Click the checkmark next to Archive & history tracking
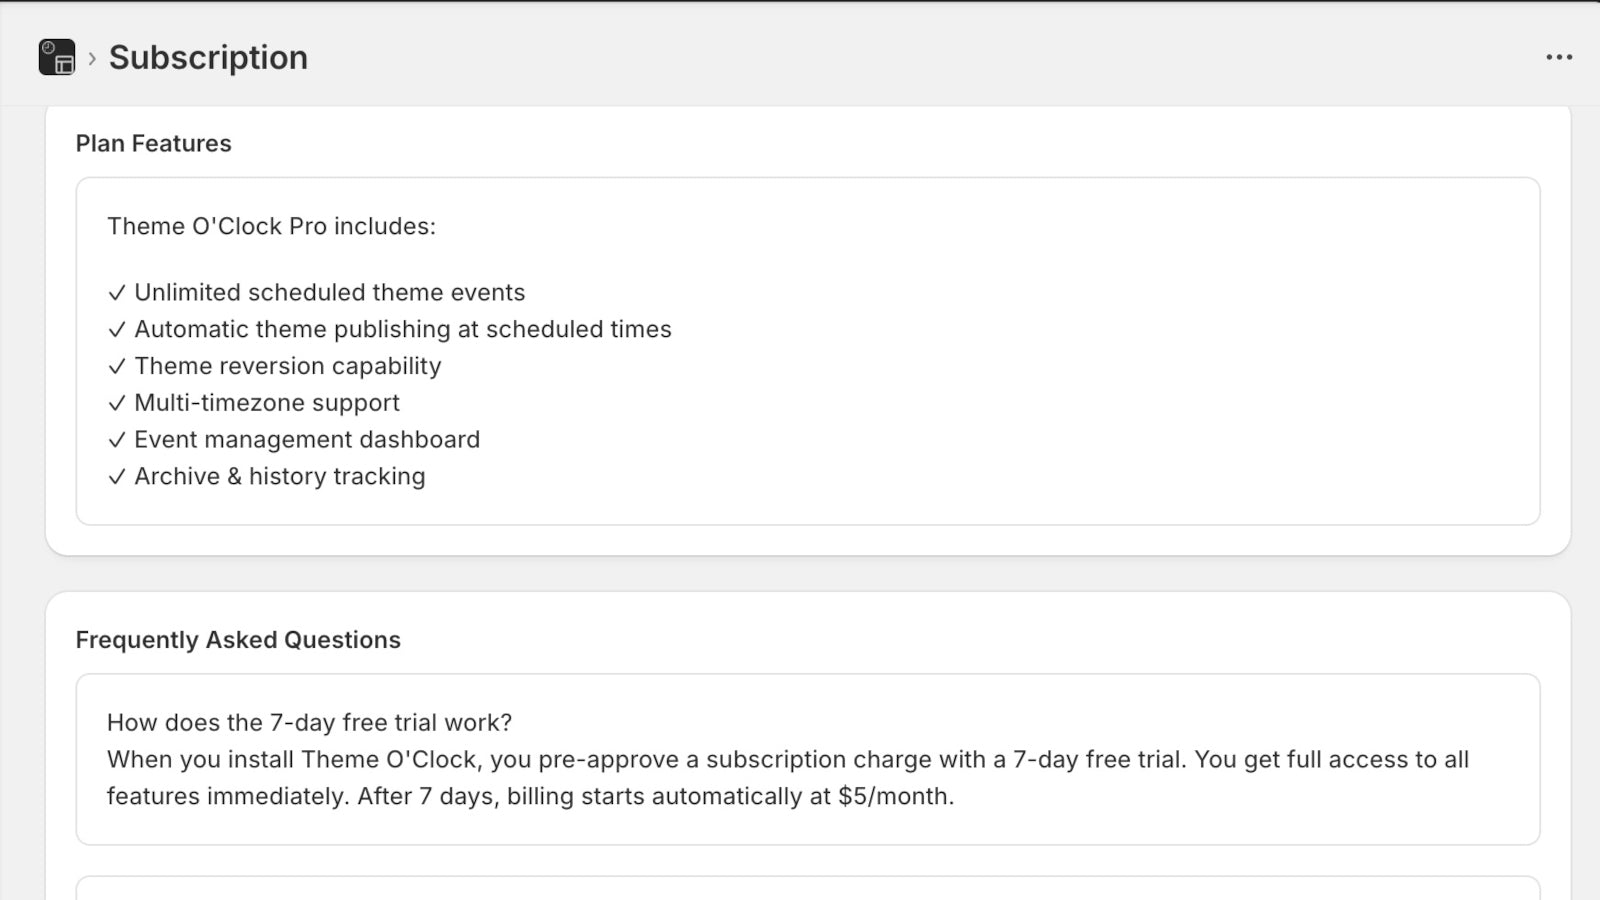Image resolution: width=1600 pixels, height=900 pixels. click(x=115, y=476)
